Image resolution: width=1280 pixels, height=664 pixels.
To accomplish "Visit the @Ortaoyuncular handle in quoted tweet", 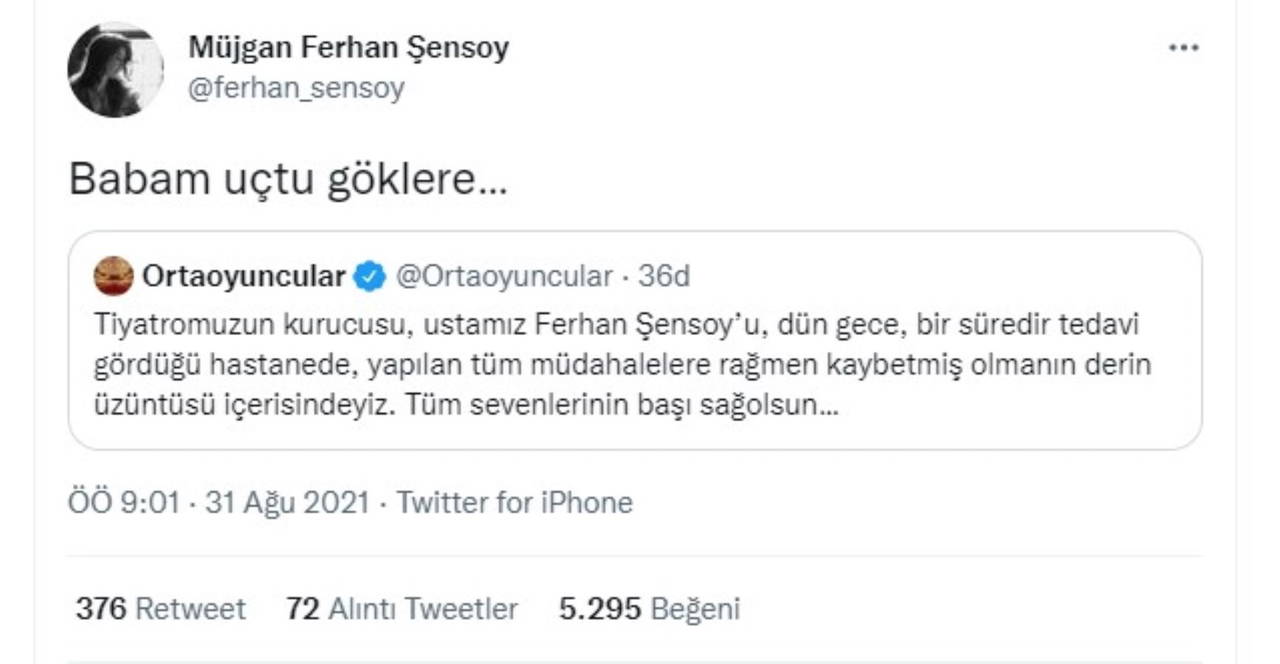I will tap(504, 277).
